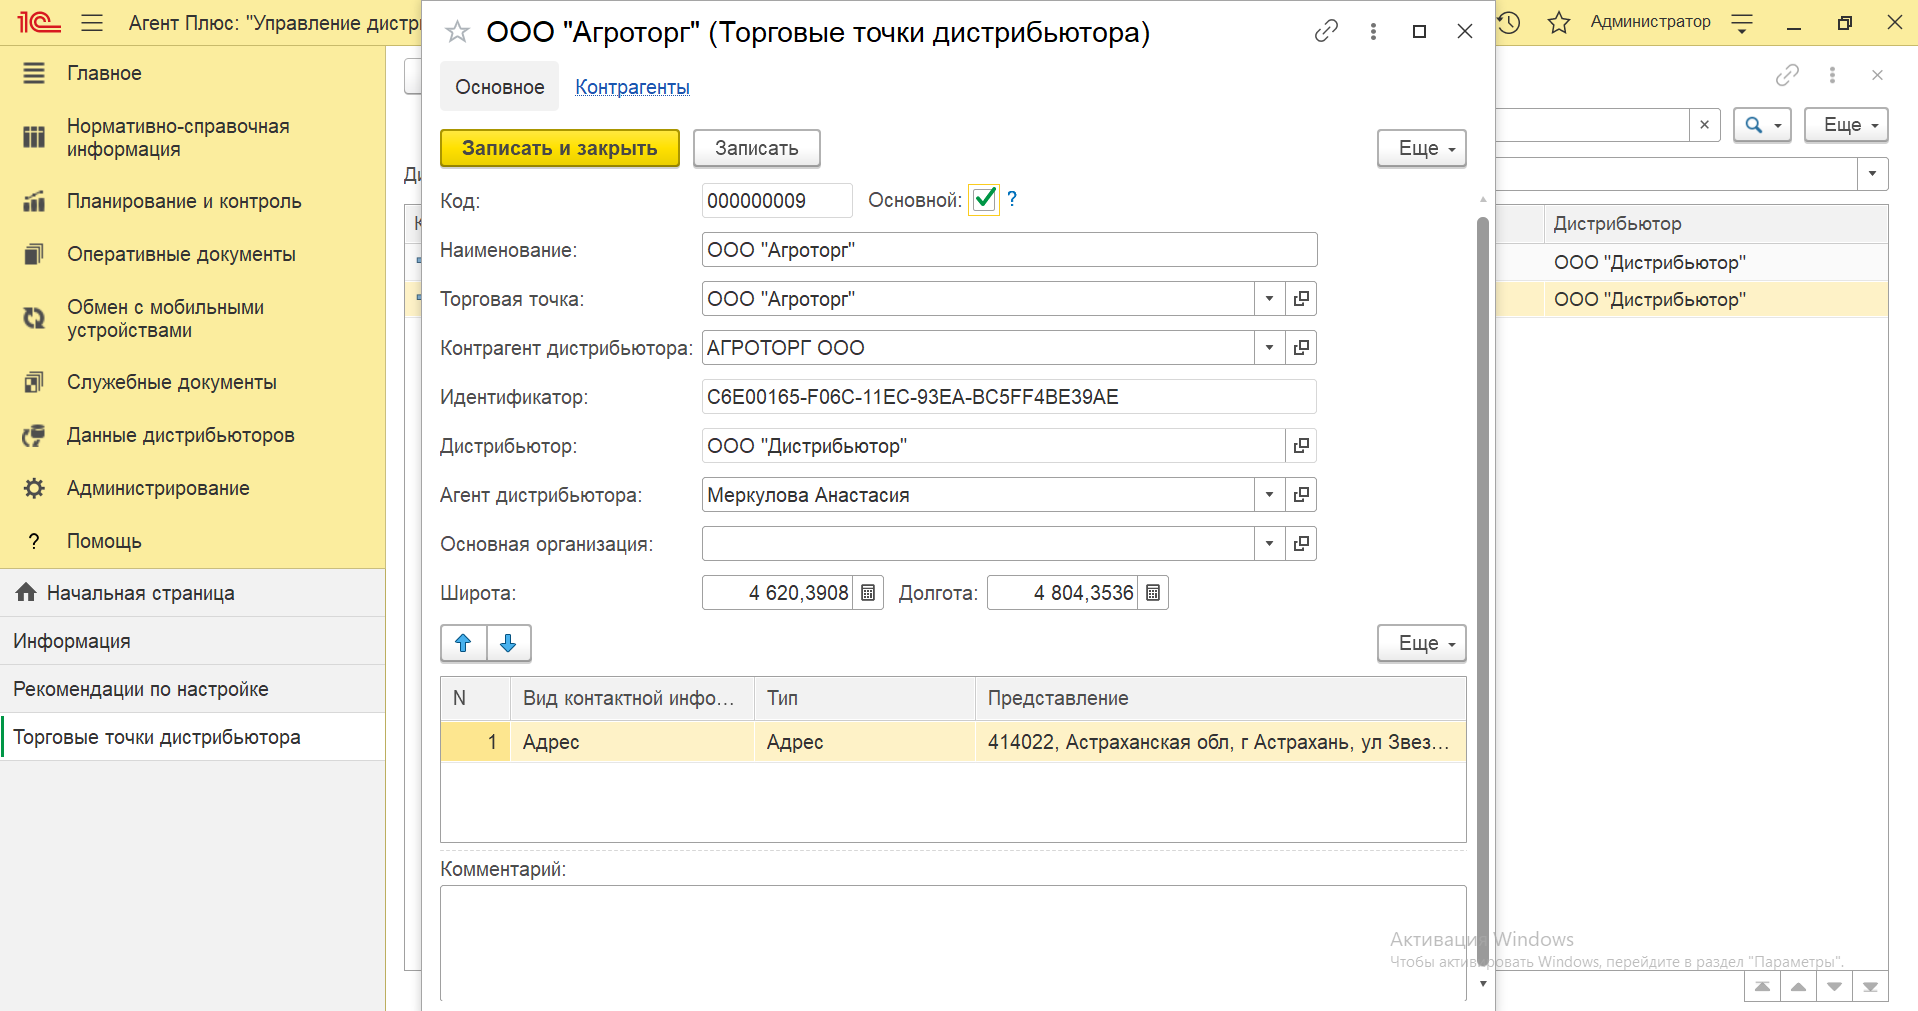Move contact info row down arrow

point(508,643)
